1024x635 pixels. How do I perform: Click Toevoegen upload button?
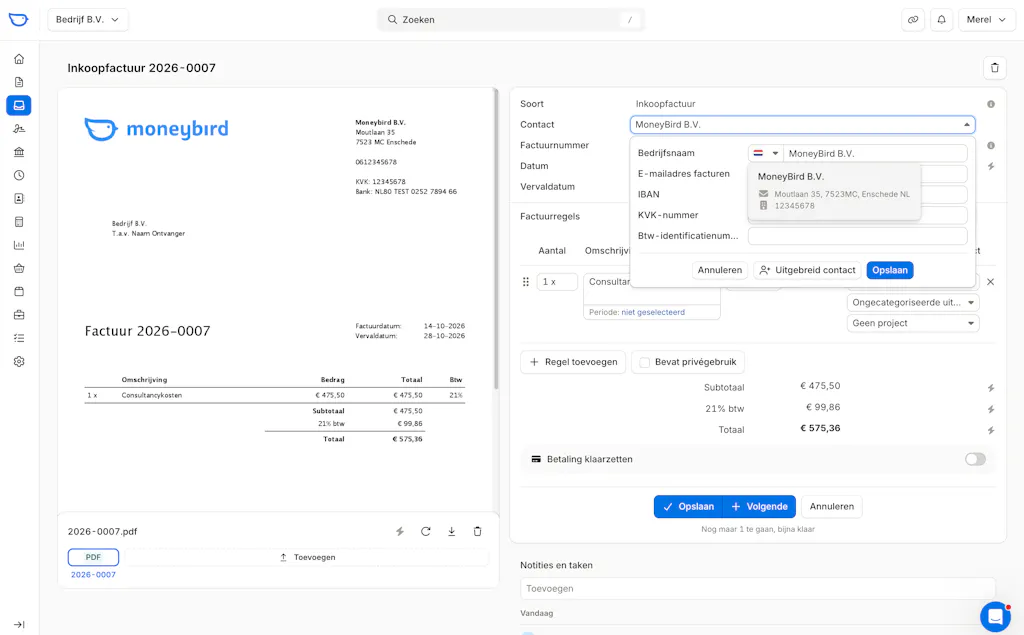pyautogui.click(x=307, y=557)
